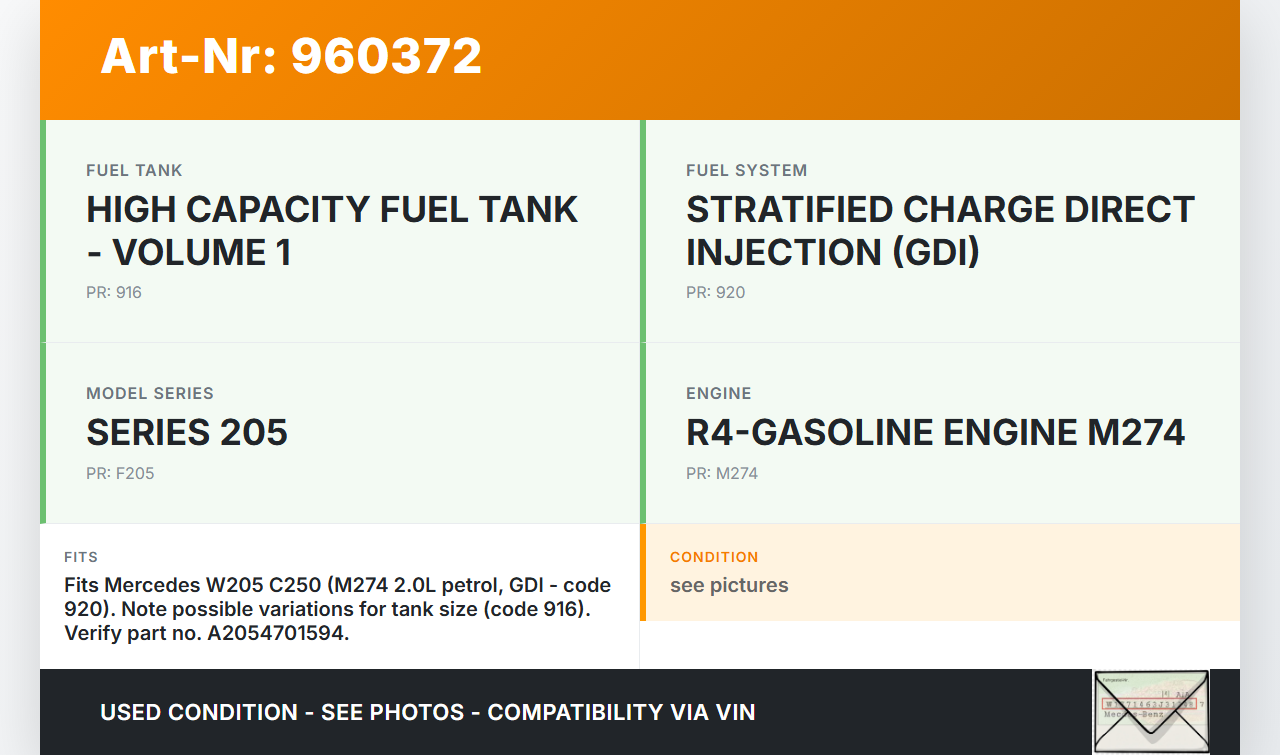Click the envelope icon over the VIN thumbnail
The height and width of the screenshot is (755, 1280).
coord(1151,711)
